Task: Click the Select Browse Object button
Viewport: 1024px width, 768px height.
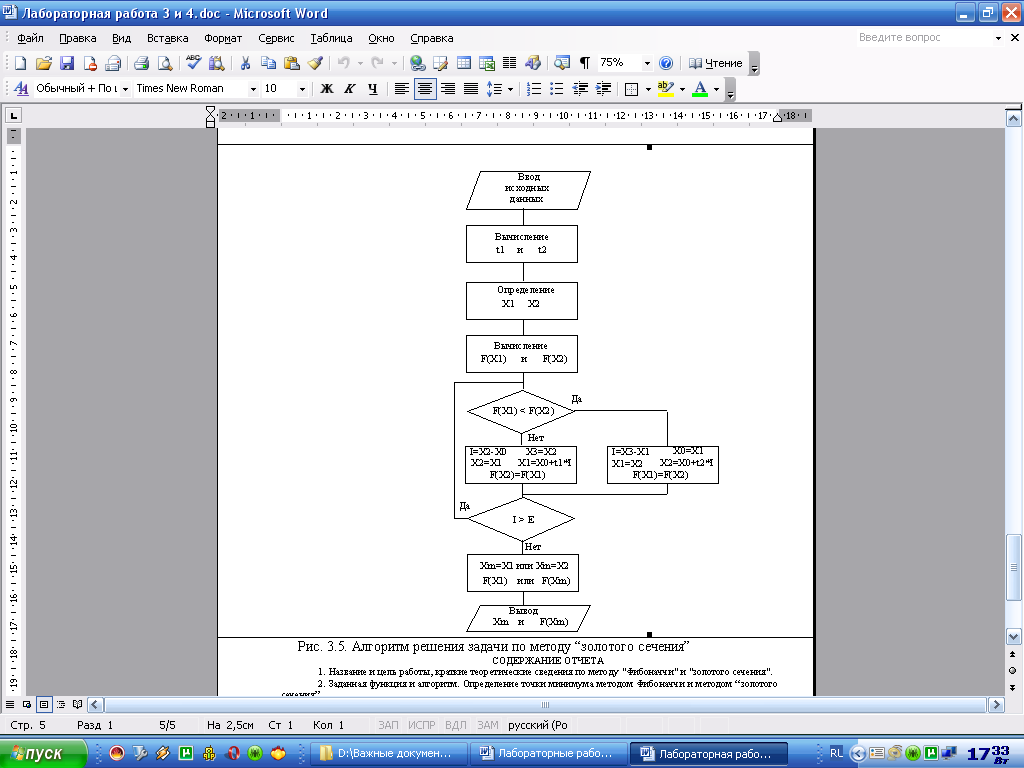Action: [x=1013, y=671]
